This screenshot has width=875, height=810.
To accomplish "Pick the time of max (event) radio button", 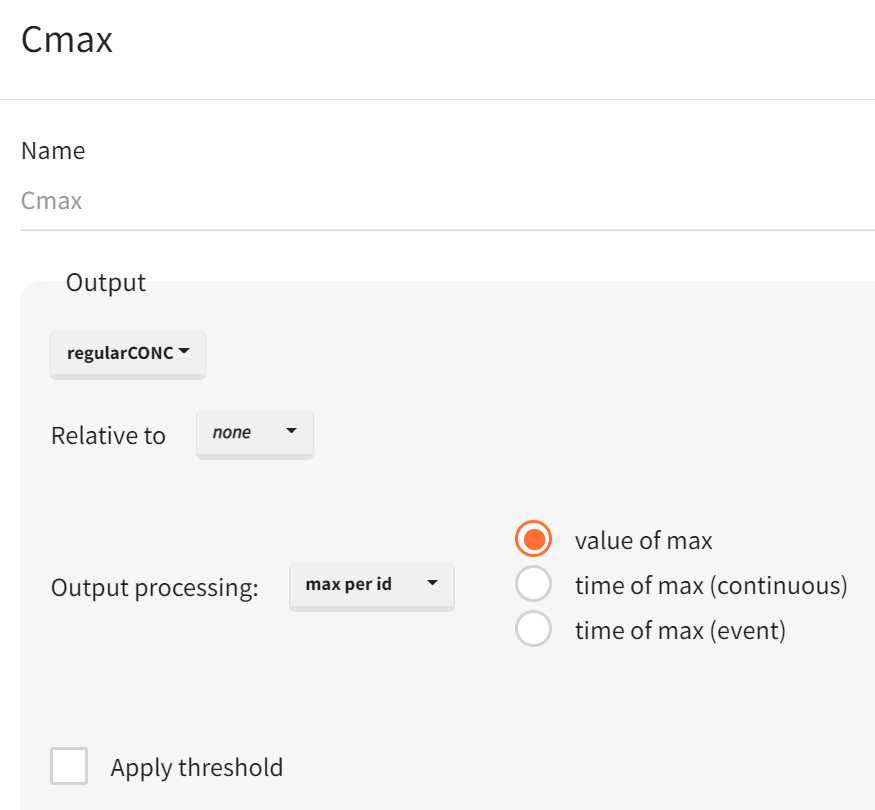I will coord(534,630).
